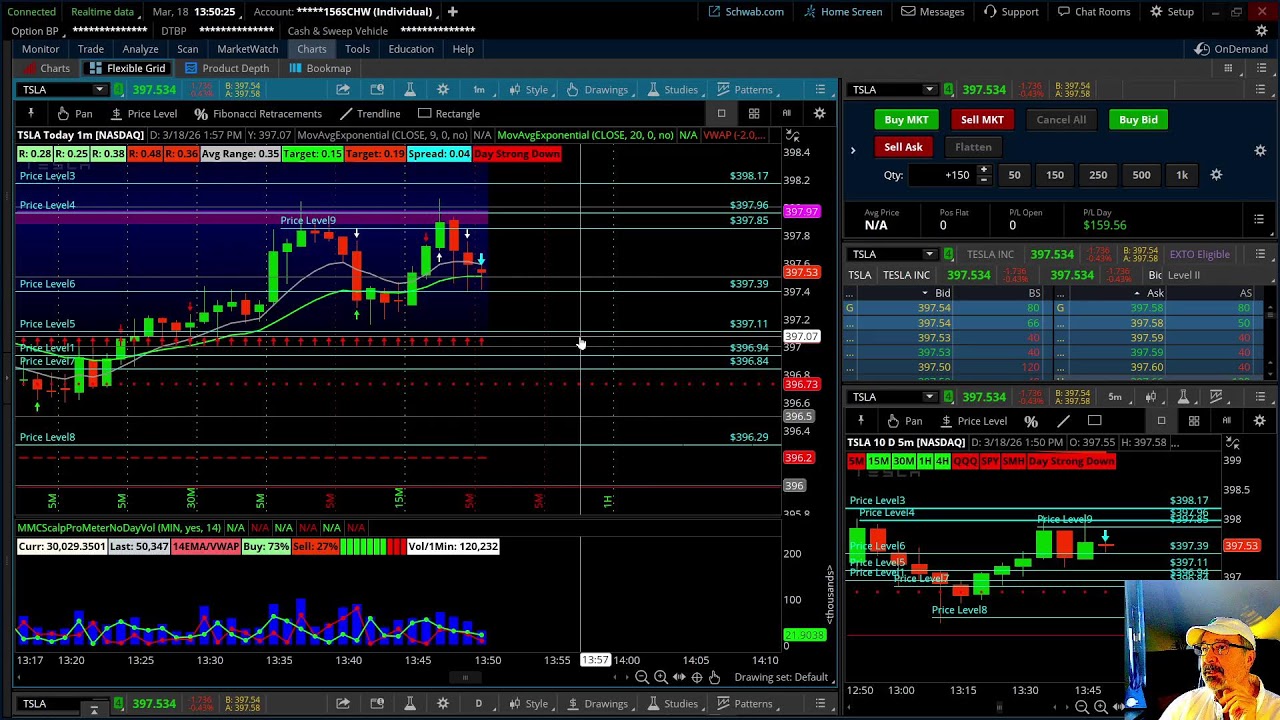Image resolution: width=1280 pixels, height=720 pixels.
Task: Open the Analyze tab
Action: tap(141, 49)
